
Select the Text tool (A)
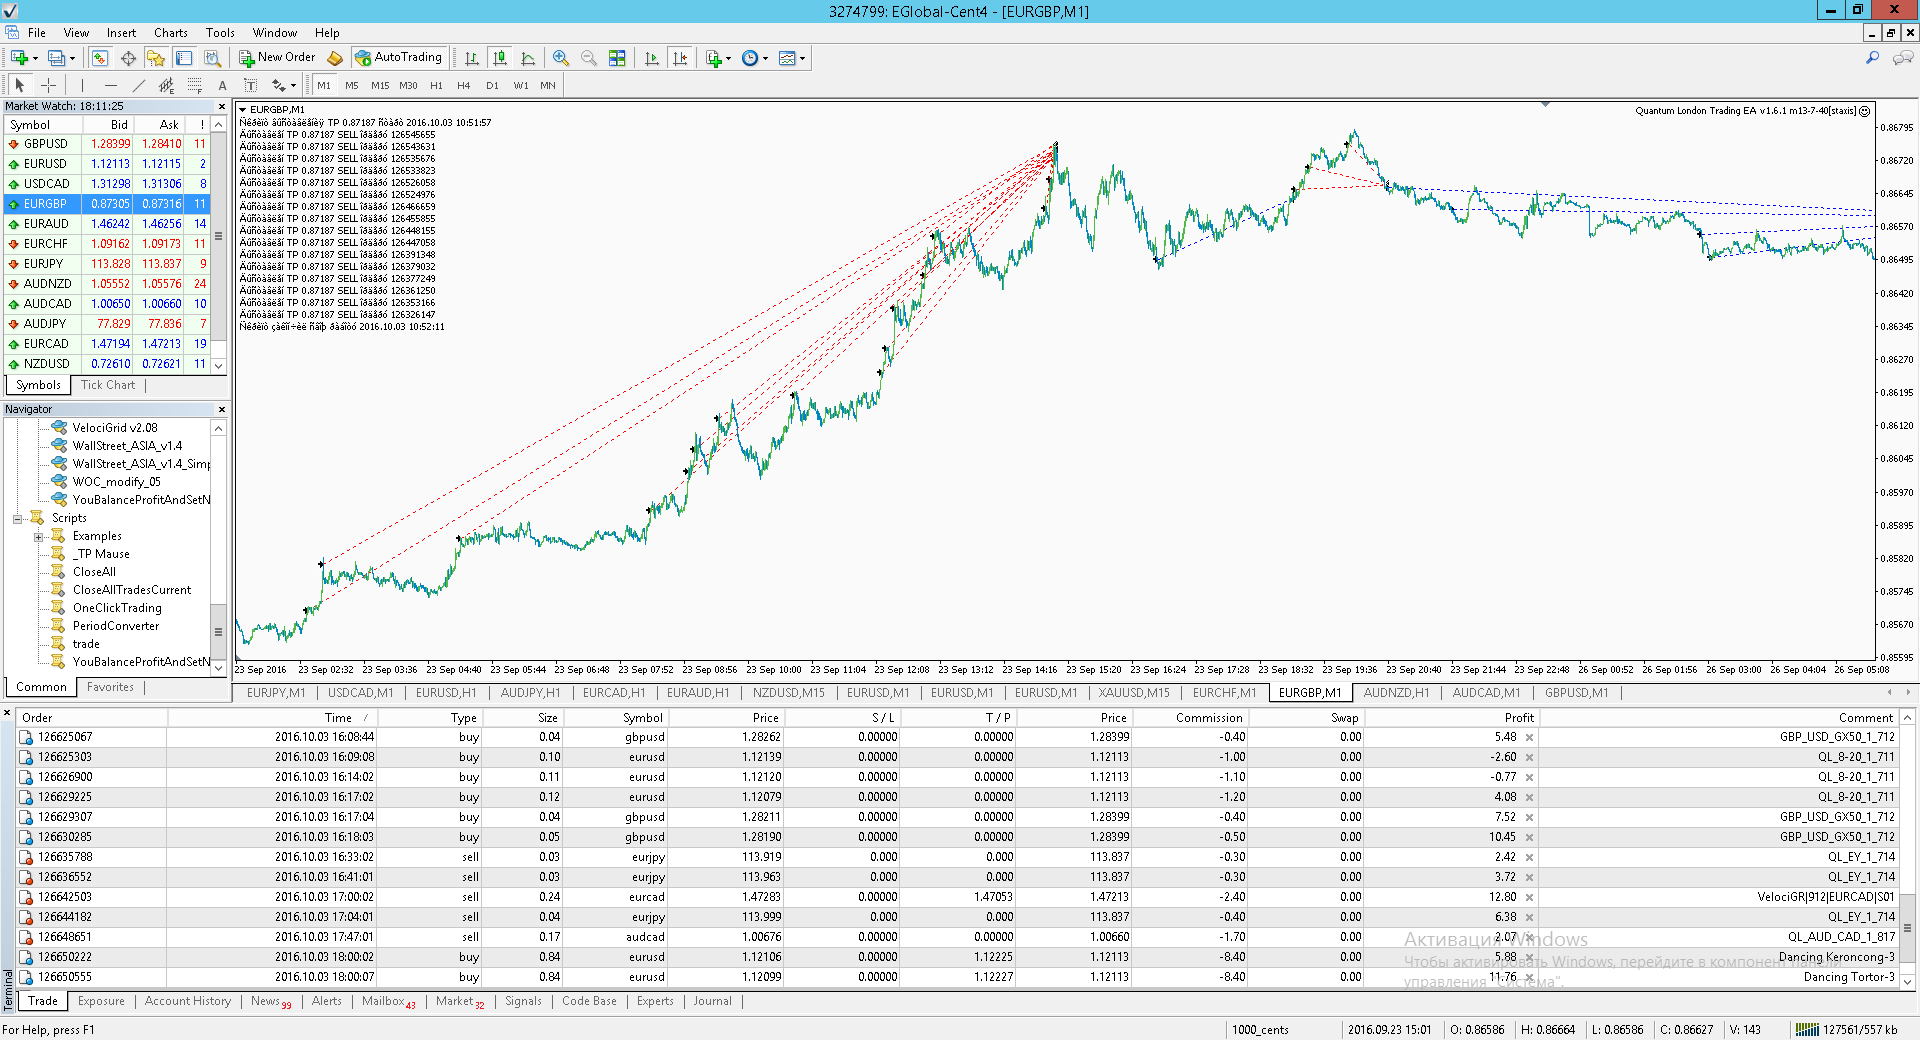click(222, 86)
